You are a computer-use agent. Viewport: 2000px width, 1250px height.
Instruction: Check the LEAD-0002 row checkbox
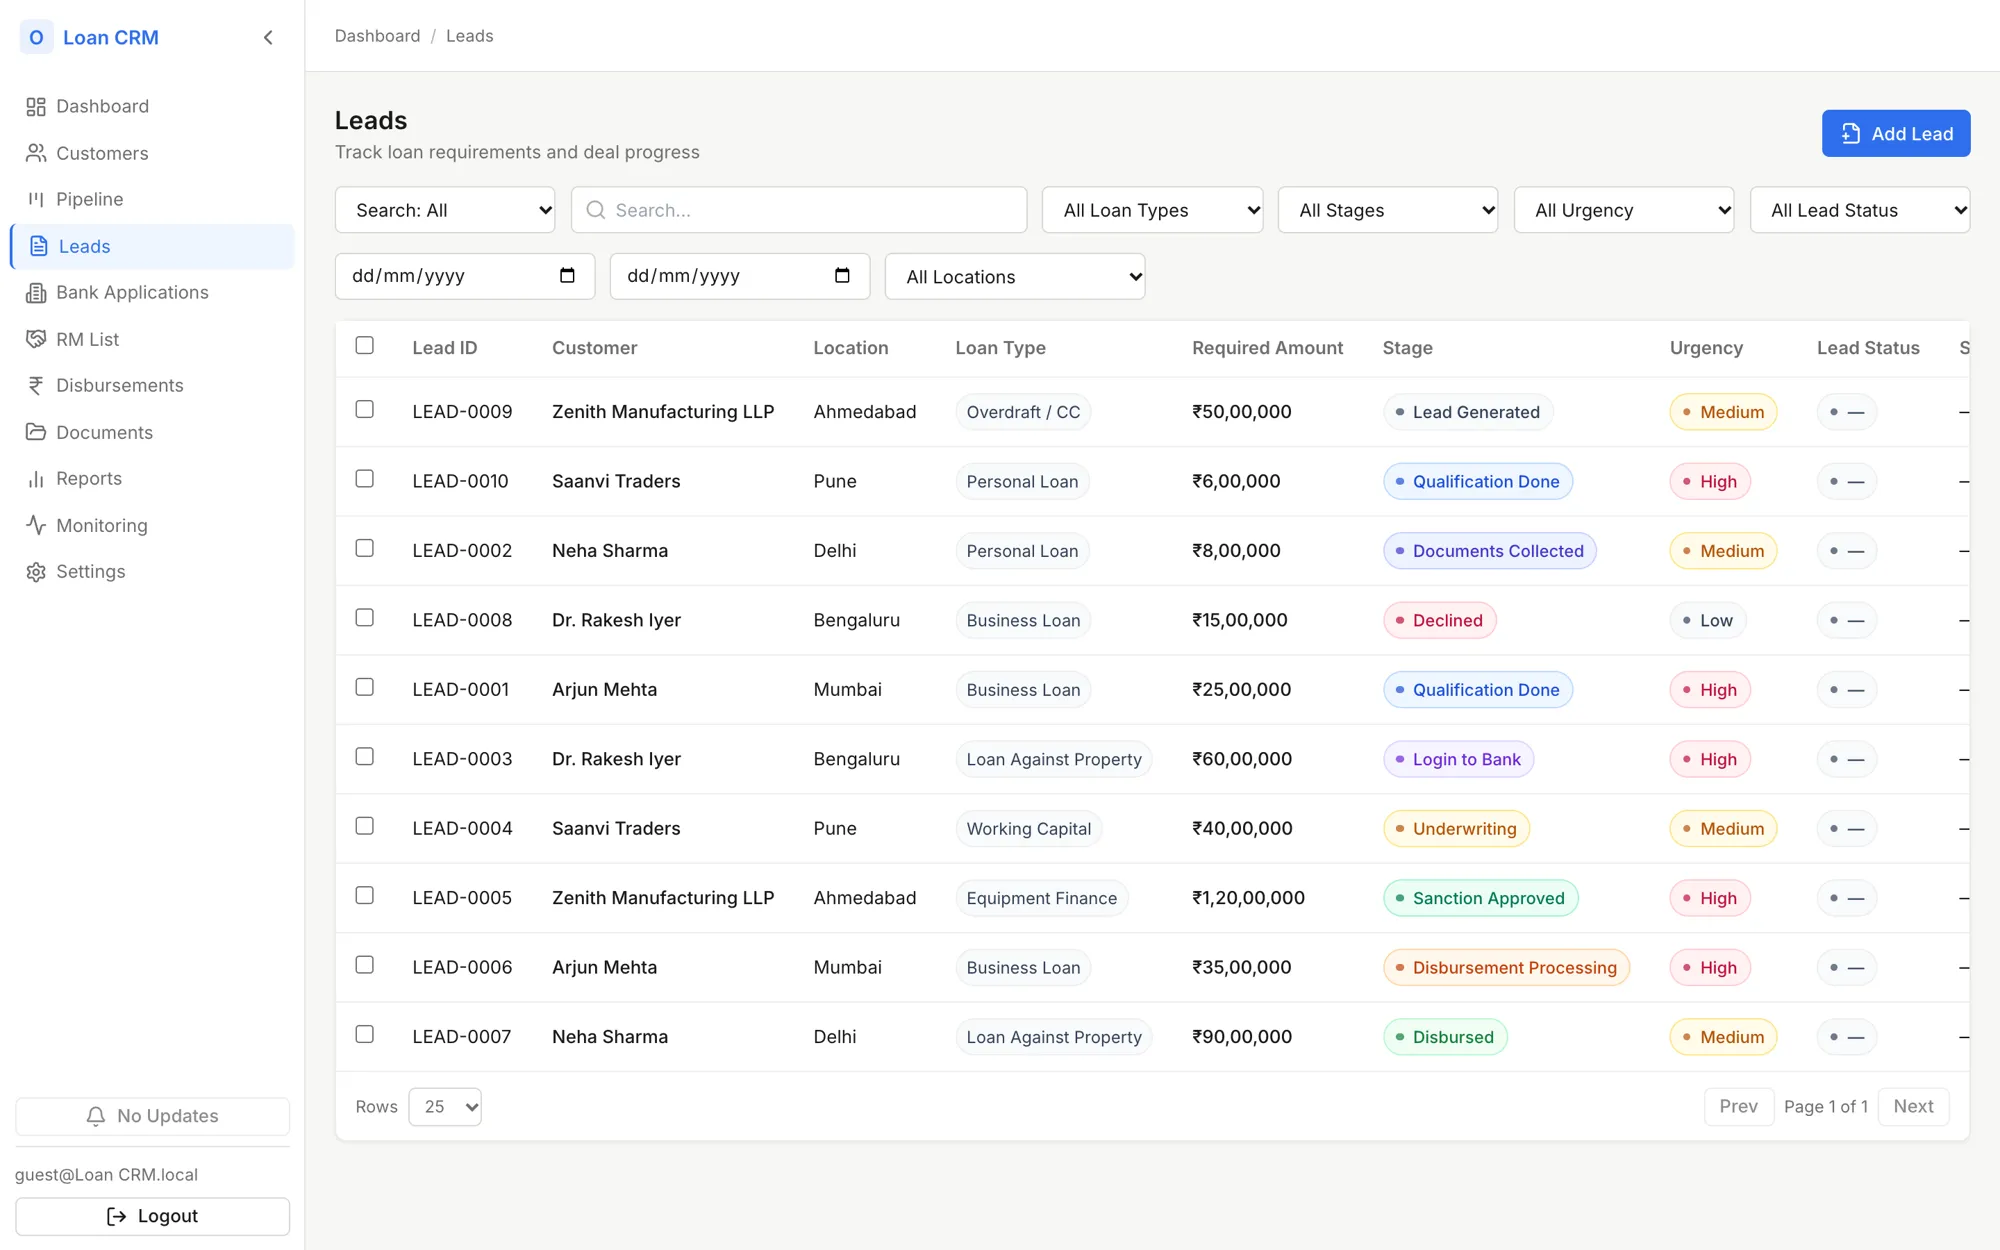[365, 548]
